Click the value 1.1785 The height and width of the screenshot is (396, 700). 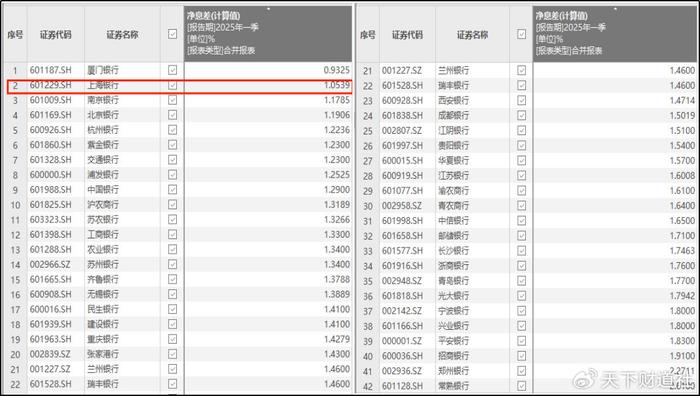point(337,100)
